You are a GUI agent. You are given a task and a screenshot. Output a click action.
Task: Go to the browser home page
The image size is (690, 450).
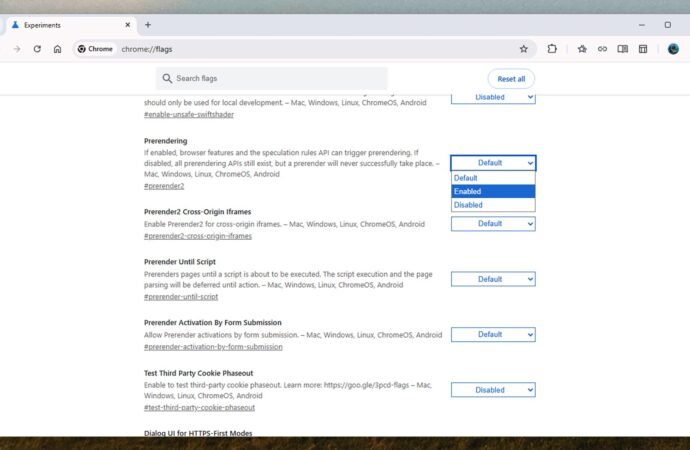pyautogui.click(x=57, y=49)
